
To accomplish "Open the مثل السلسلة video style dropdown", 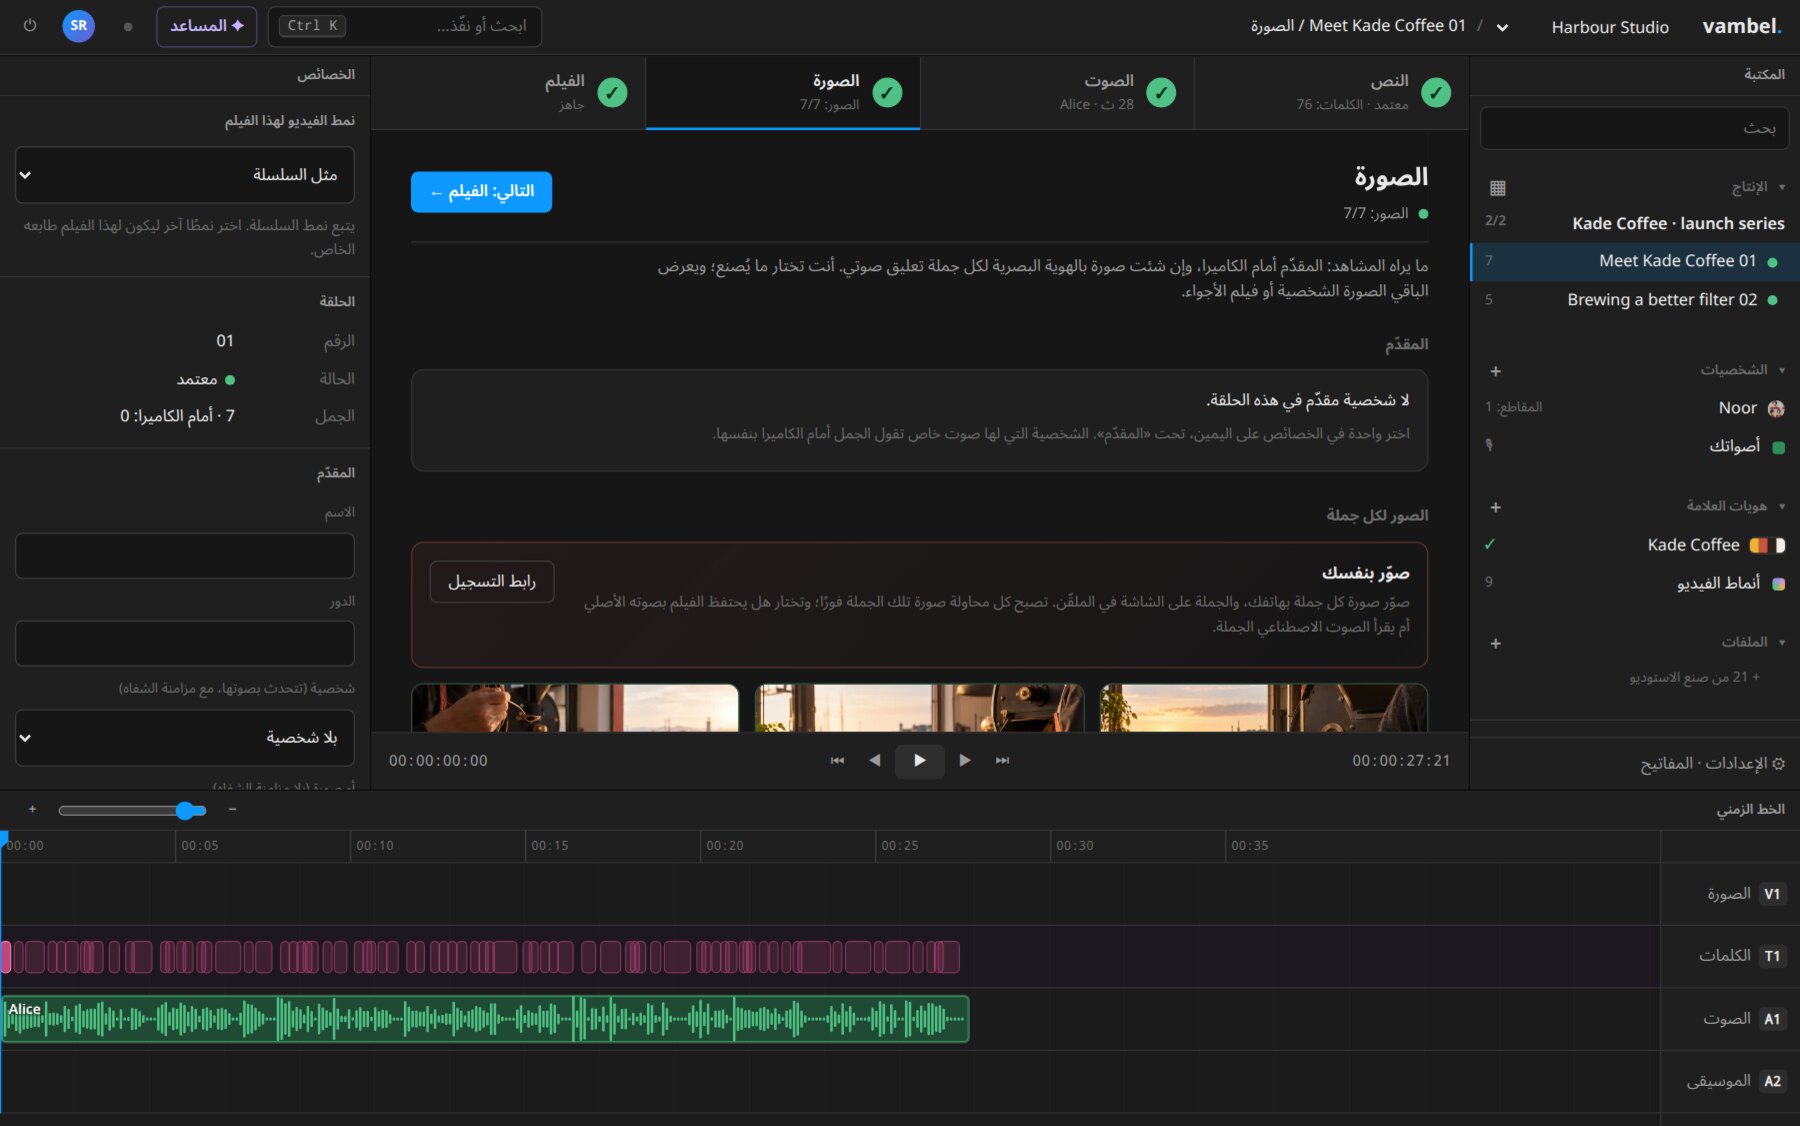I will pyautogui.click(x=185, y=175).
